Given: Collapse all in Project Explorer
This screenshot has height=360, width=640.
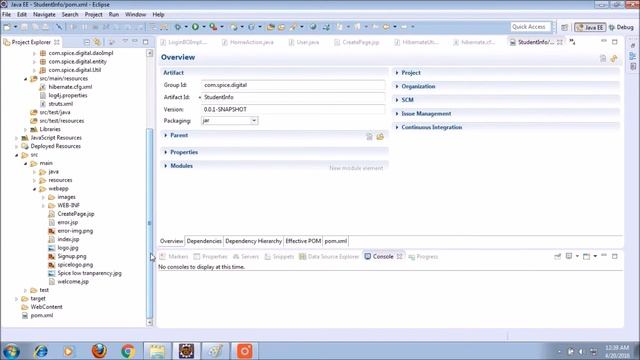Looking at the screenshot, I should [x=87, y=42].
